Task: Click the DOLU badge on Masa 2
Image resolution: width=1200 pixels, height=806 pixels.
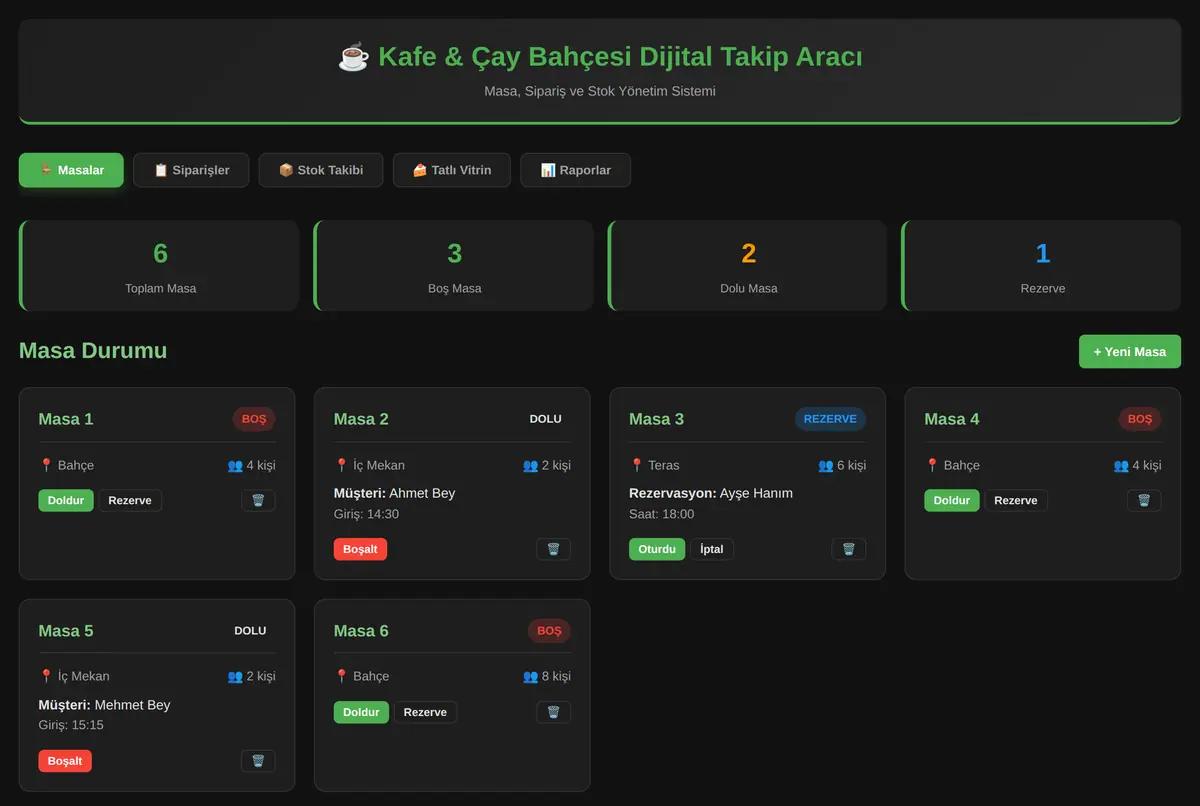Action: pos(545,419)
